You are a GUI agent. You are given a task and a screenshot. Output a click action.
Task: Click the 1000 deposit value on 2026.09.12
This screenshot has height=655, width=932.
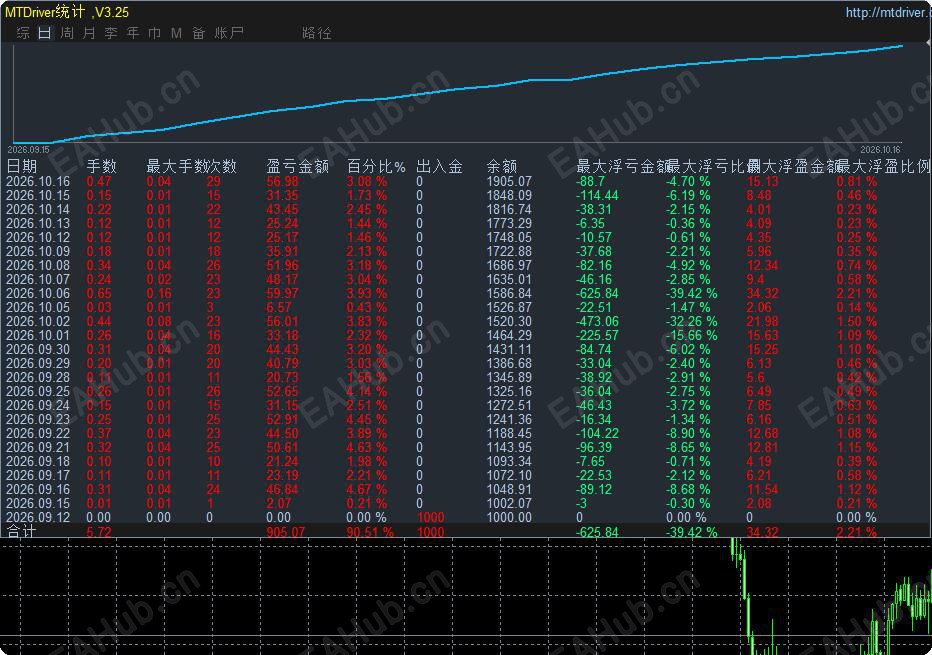[431, 517]
